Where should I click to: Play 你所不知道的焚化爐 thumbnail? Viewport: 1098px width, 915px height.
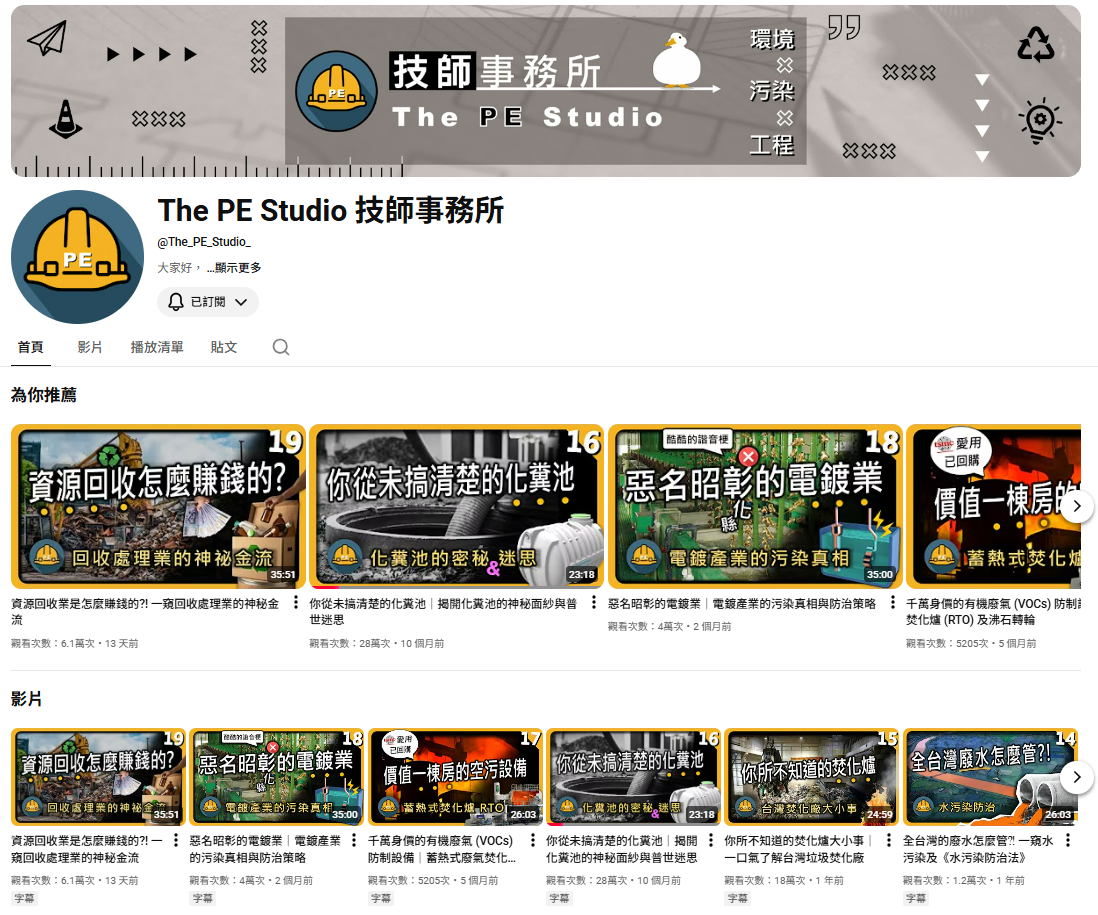click(812, 777)
